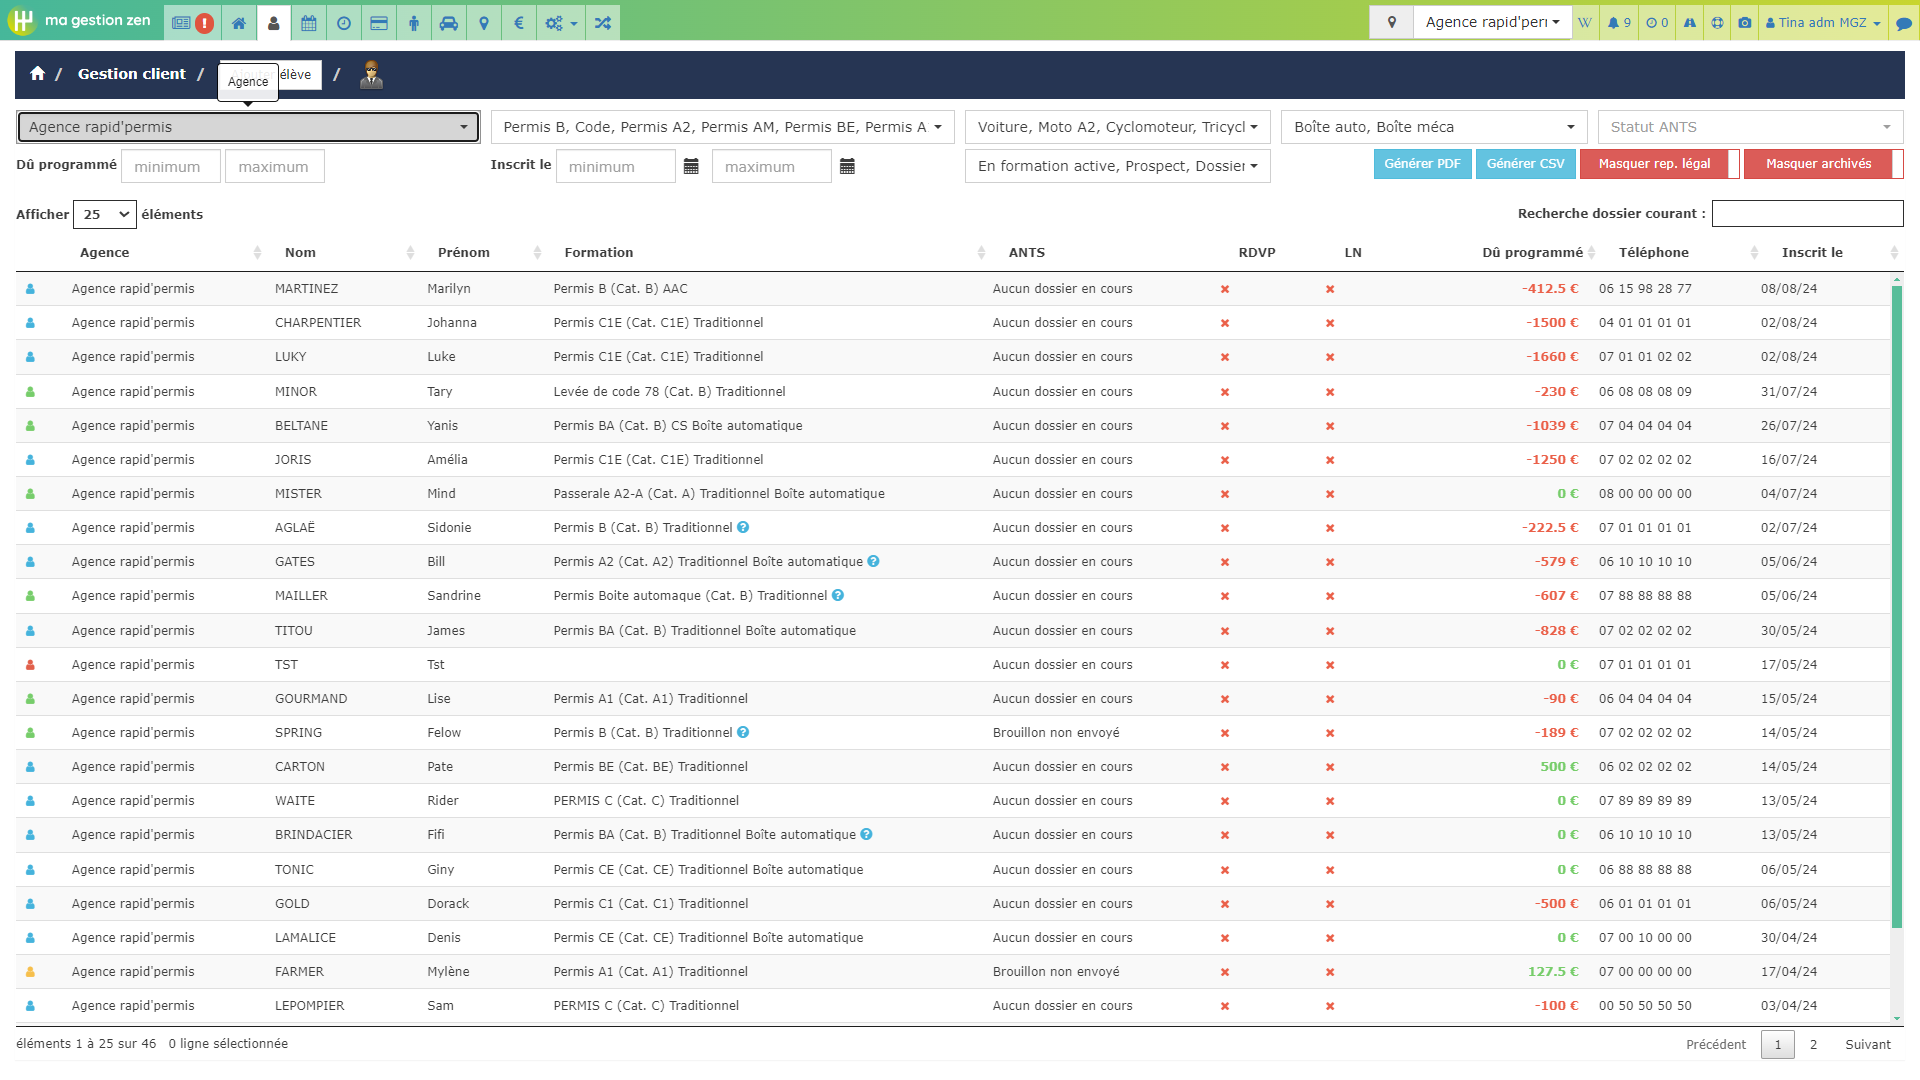The image size is (1920, 1080).
Task: Toggle RDVP cross for MINOR row
Action: 1225,392
